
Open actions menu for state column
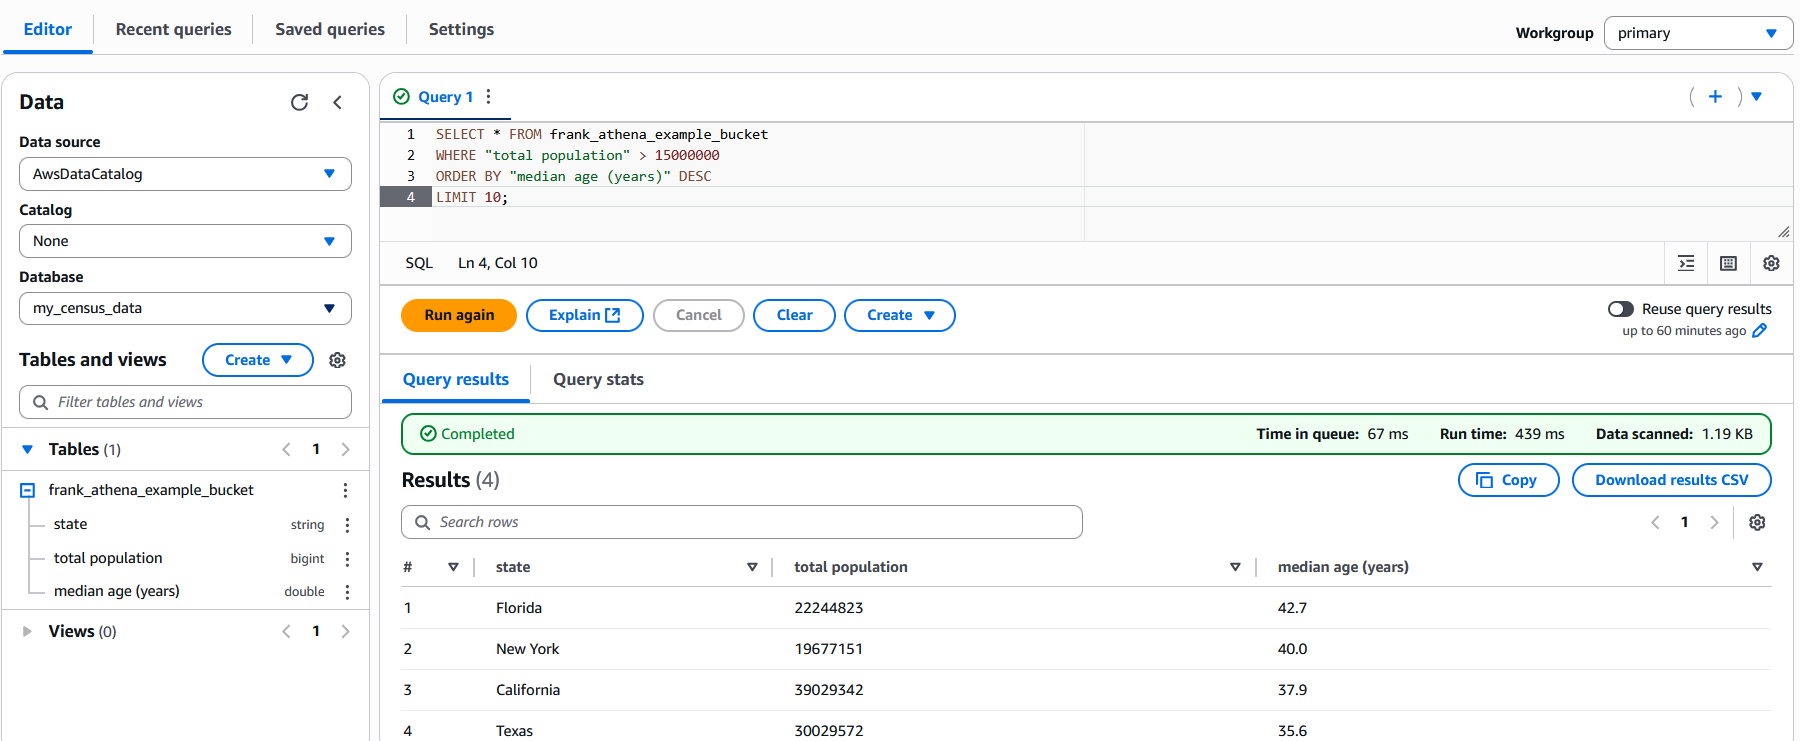pyautogui.click(x=347, y=525)
